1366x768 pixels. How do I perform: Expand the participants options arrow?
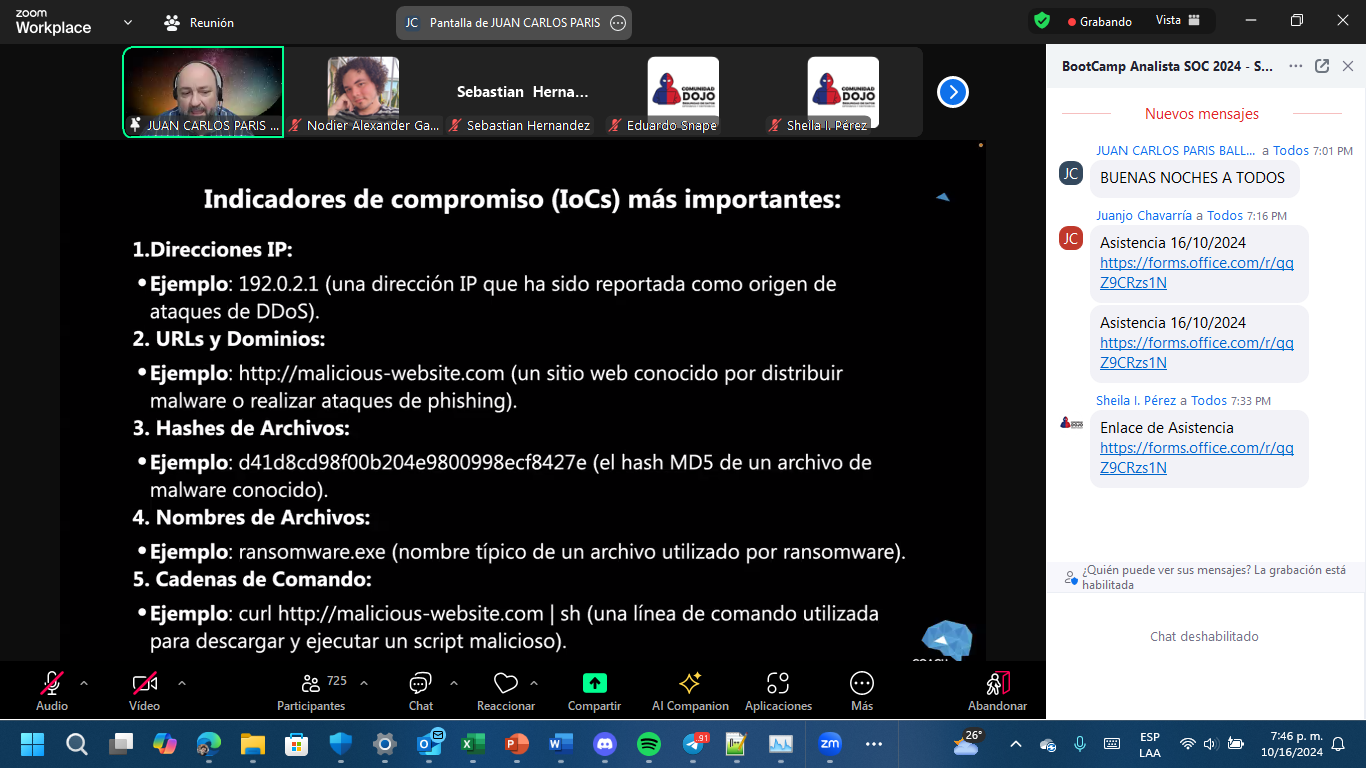coord(364,683)
